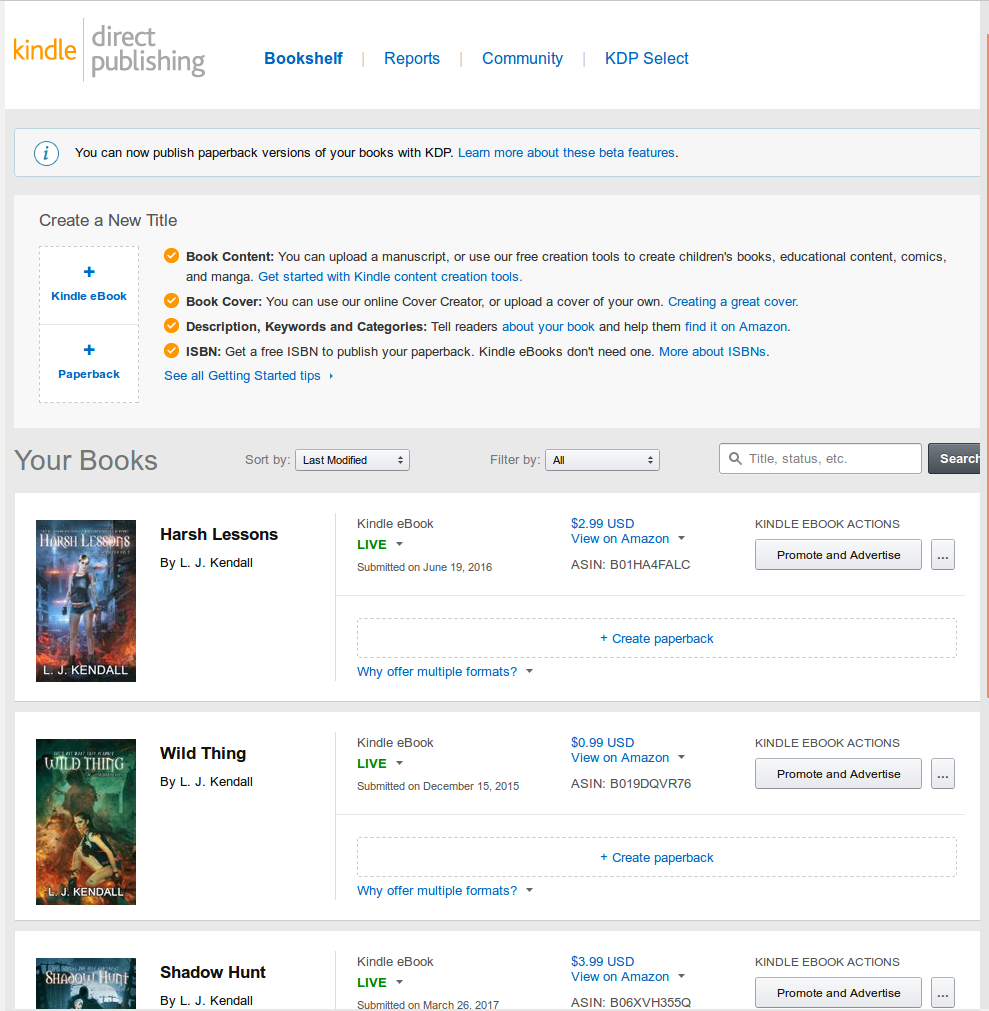Click the plus icon for Paperback
This screenshot has height=1011, width=989.
[89, 350]
